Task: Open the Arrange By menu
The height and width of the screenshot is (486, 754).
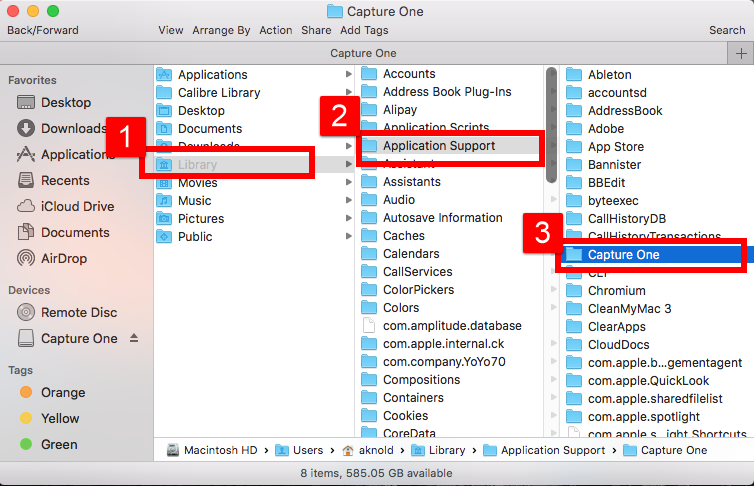Action: tap(221, 30)
